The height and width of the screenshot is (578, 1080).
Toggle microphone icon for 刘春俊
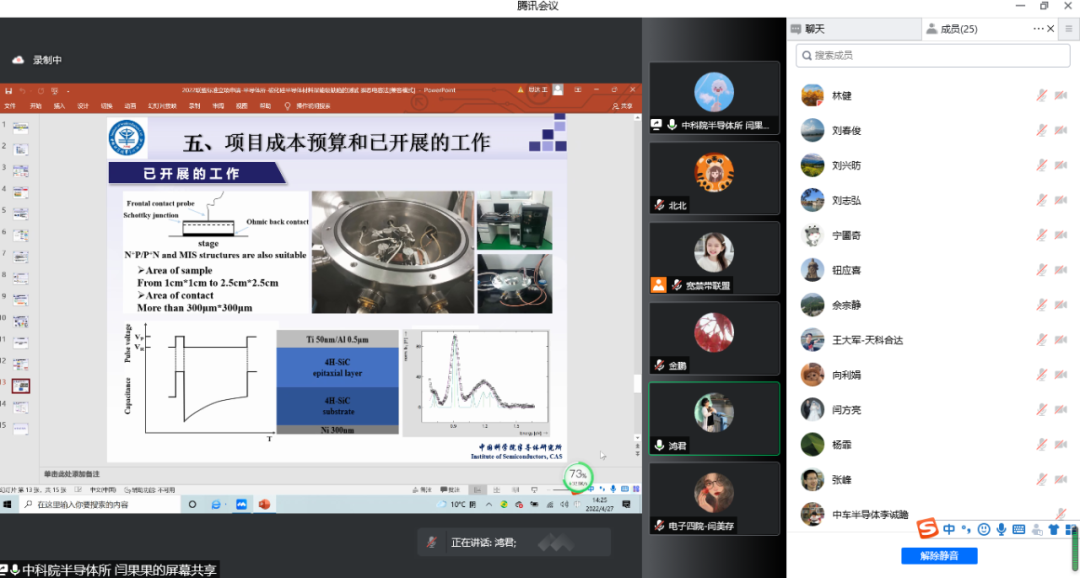tap(1041, 130)
